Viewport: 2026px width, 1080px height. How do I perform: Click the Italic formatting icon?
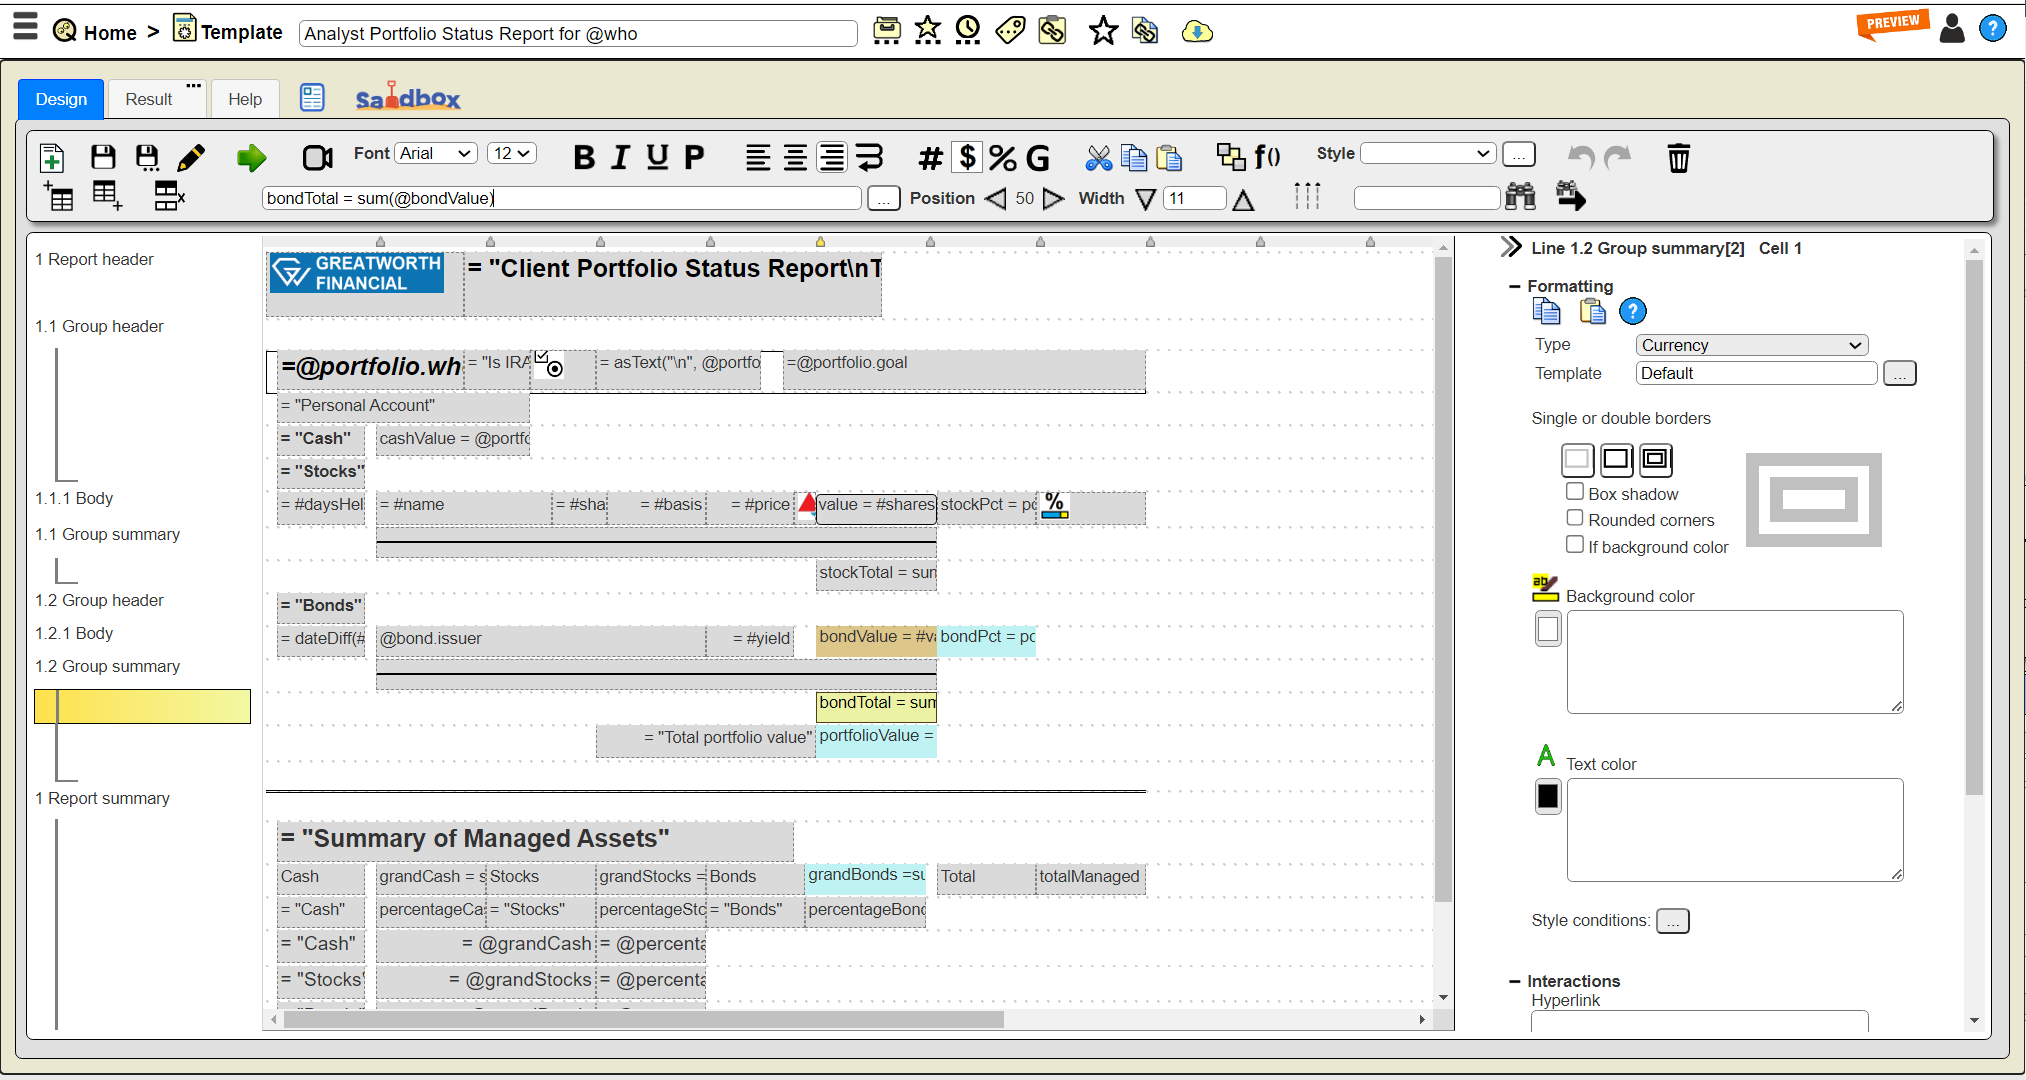(x=620, y=157)
